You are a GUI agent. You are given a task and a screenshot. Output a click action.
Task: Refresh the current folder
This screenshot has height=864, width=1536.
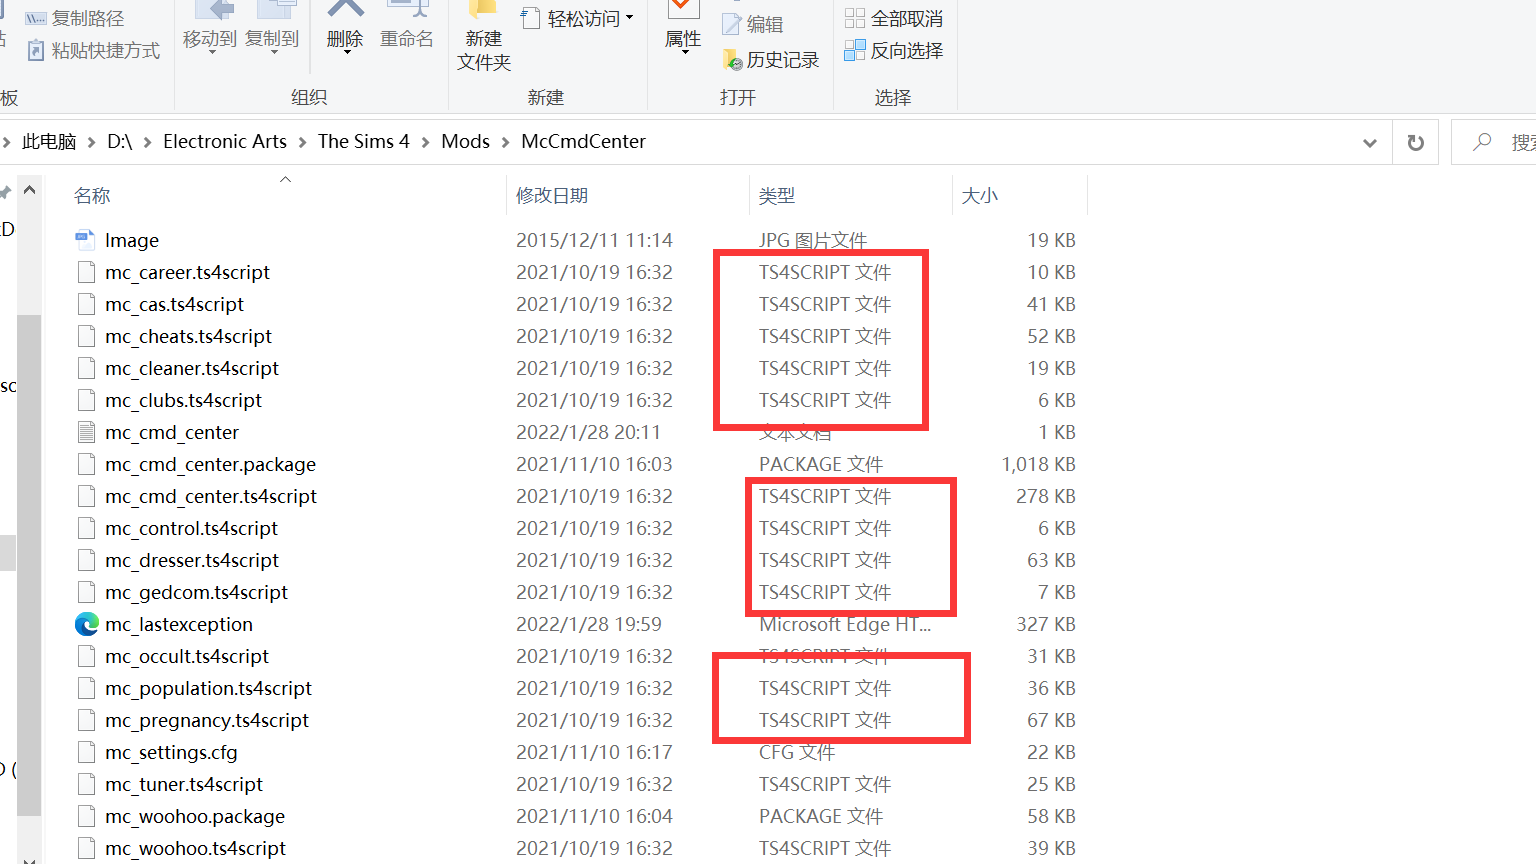[1416, 143]
